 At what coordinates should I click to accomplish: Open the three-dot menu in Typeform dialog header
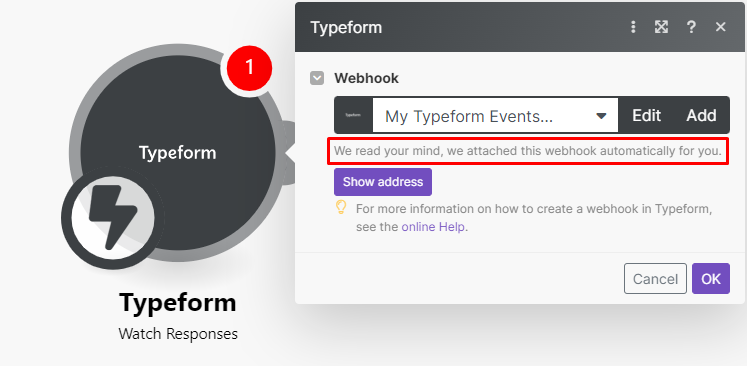(633, 27)
